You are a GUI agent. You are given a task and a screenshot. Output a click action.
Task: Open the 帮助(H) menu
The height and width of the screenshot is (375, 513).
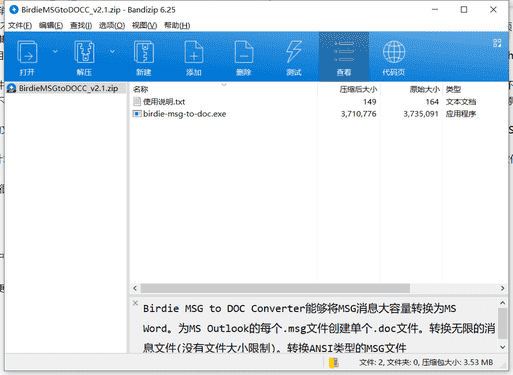click(x=177, y=25)
